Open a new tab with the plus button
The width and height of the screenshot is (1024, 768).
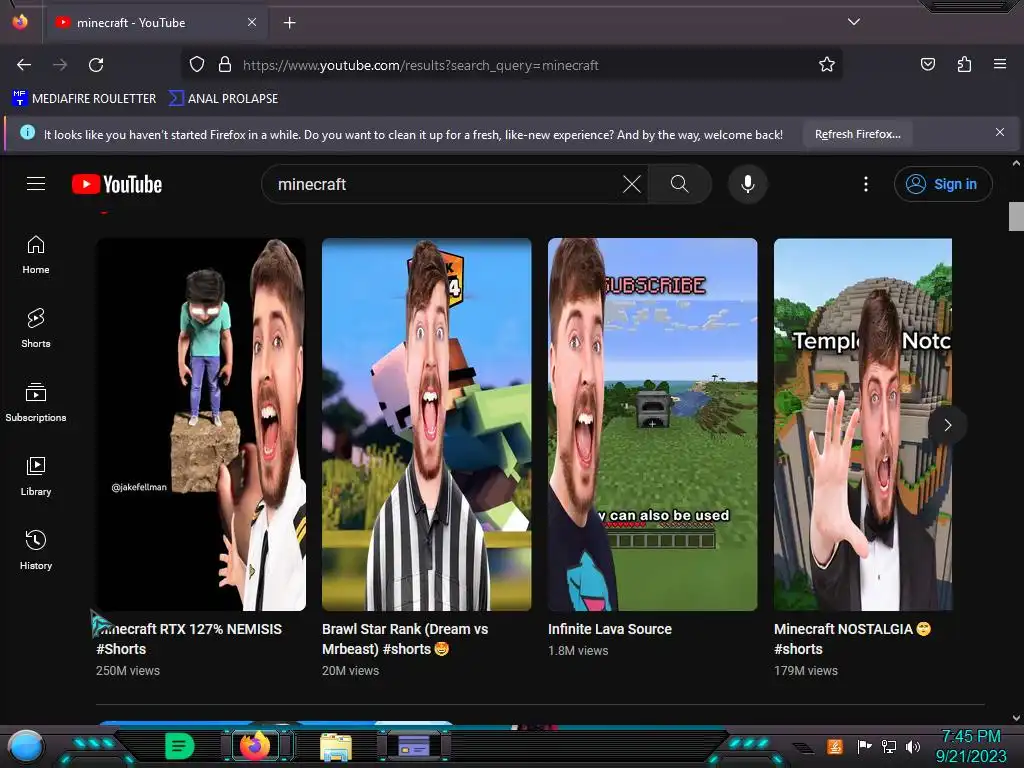coord(289,23)
